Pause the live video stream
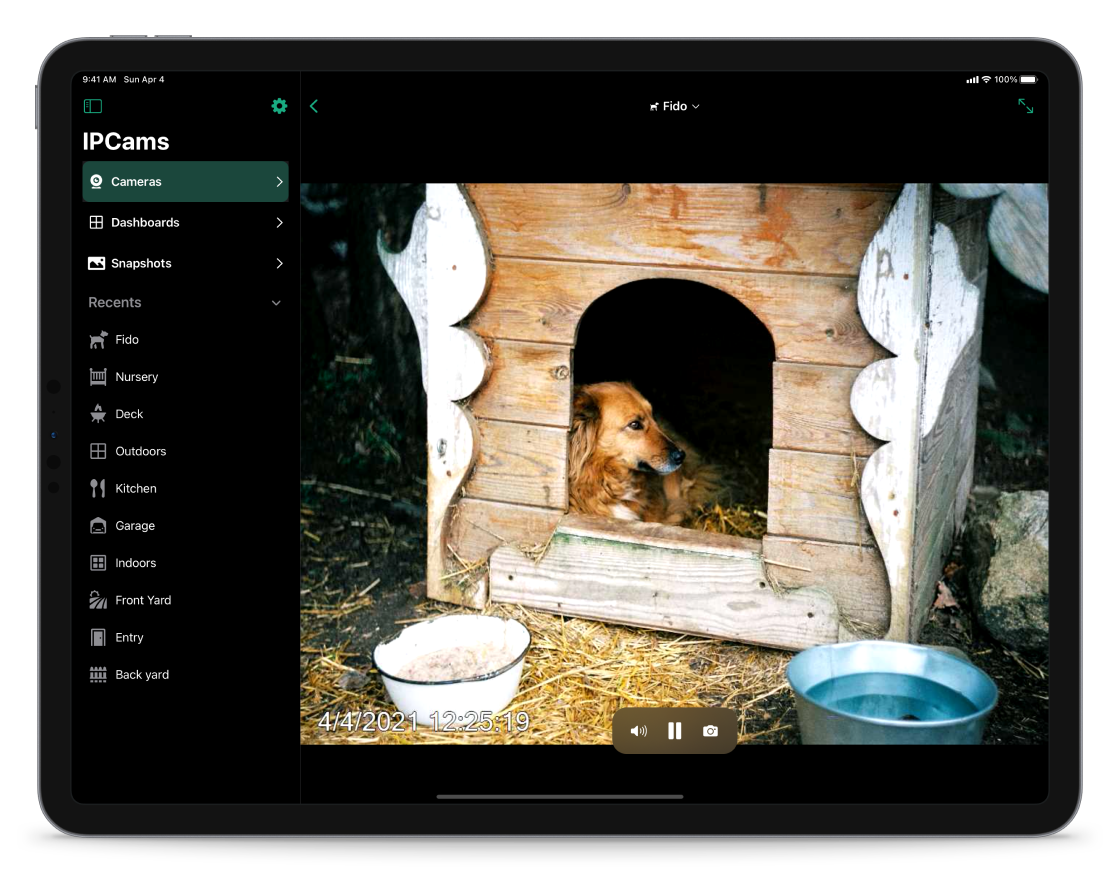The height and width of the screenshot is (875, 1120). pos(674,731)
